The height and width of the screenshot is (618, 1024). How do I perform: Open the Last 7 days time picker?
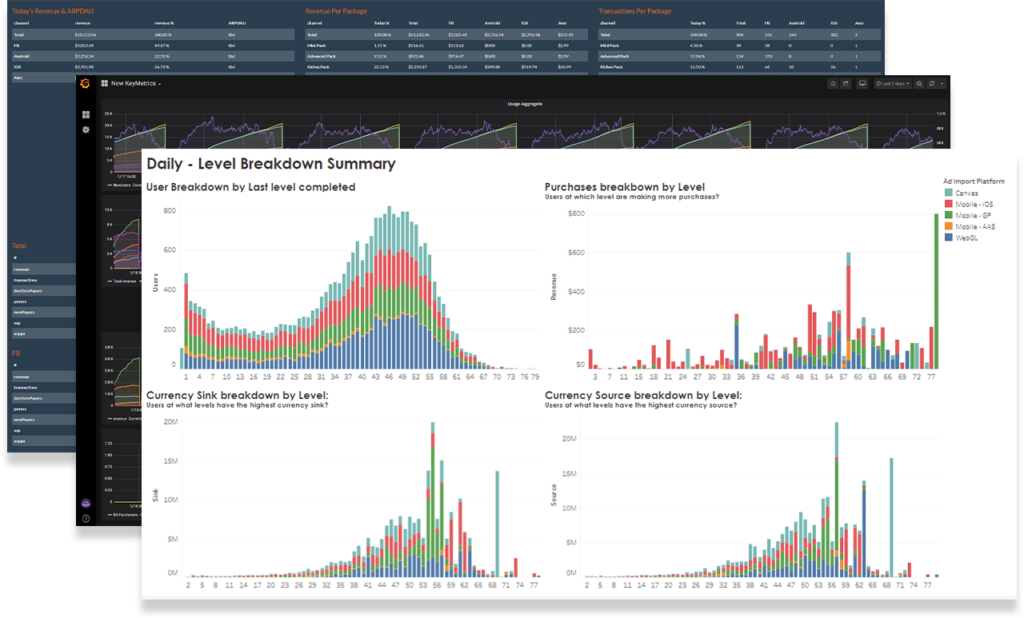(892, 84)
